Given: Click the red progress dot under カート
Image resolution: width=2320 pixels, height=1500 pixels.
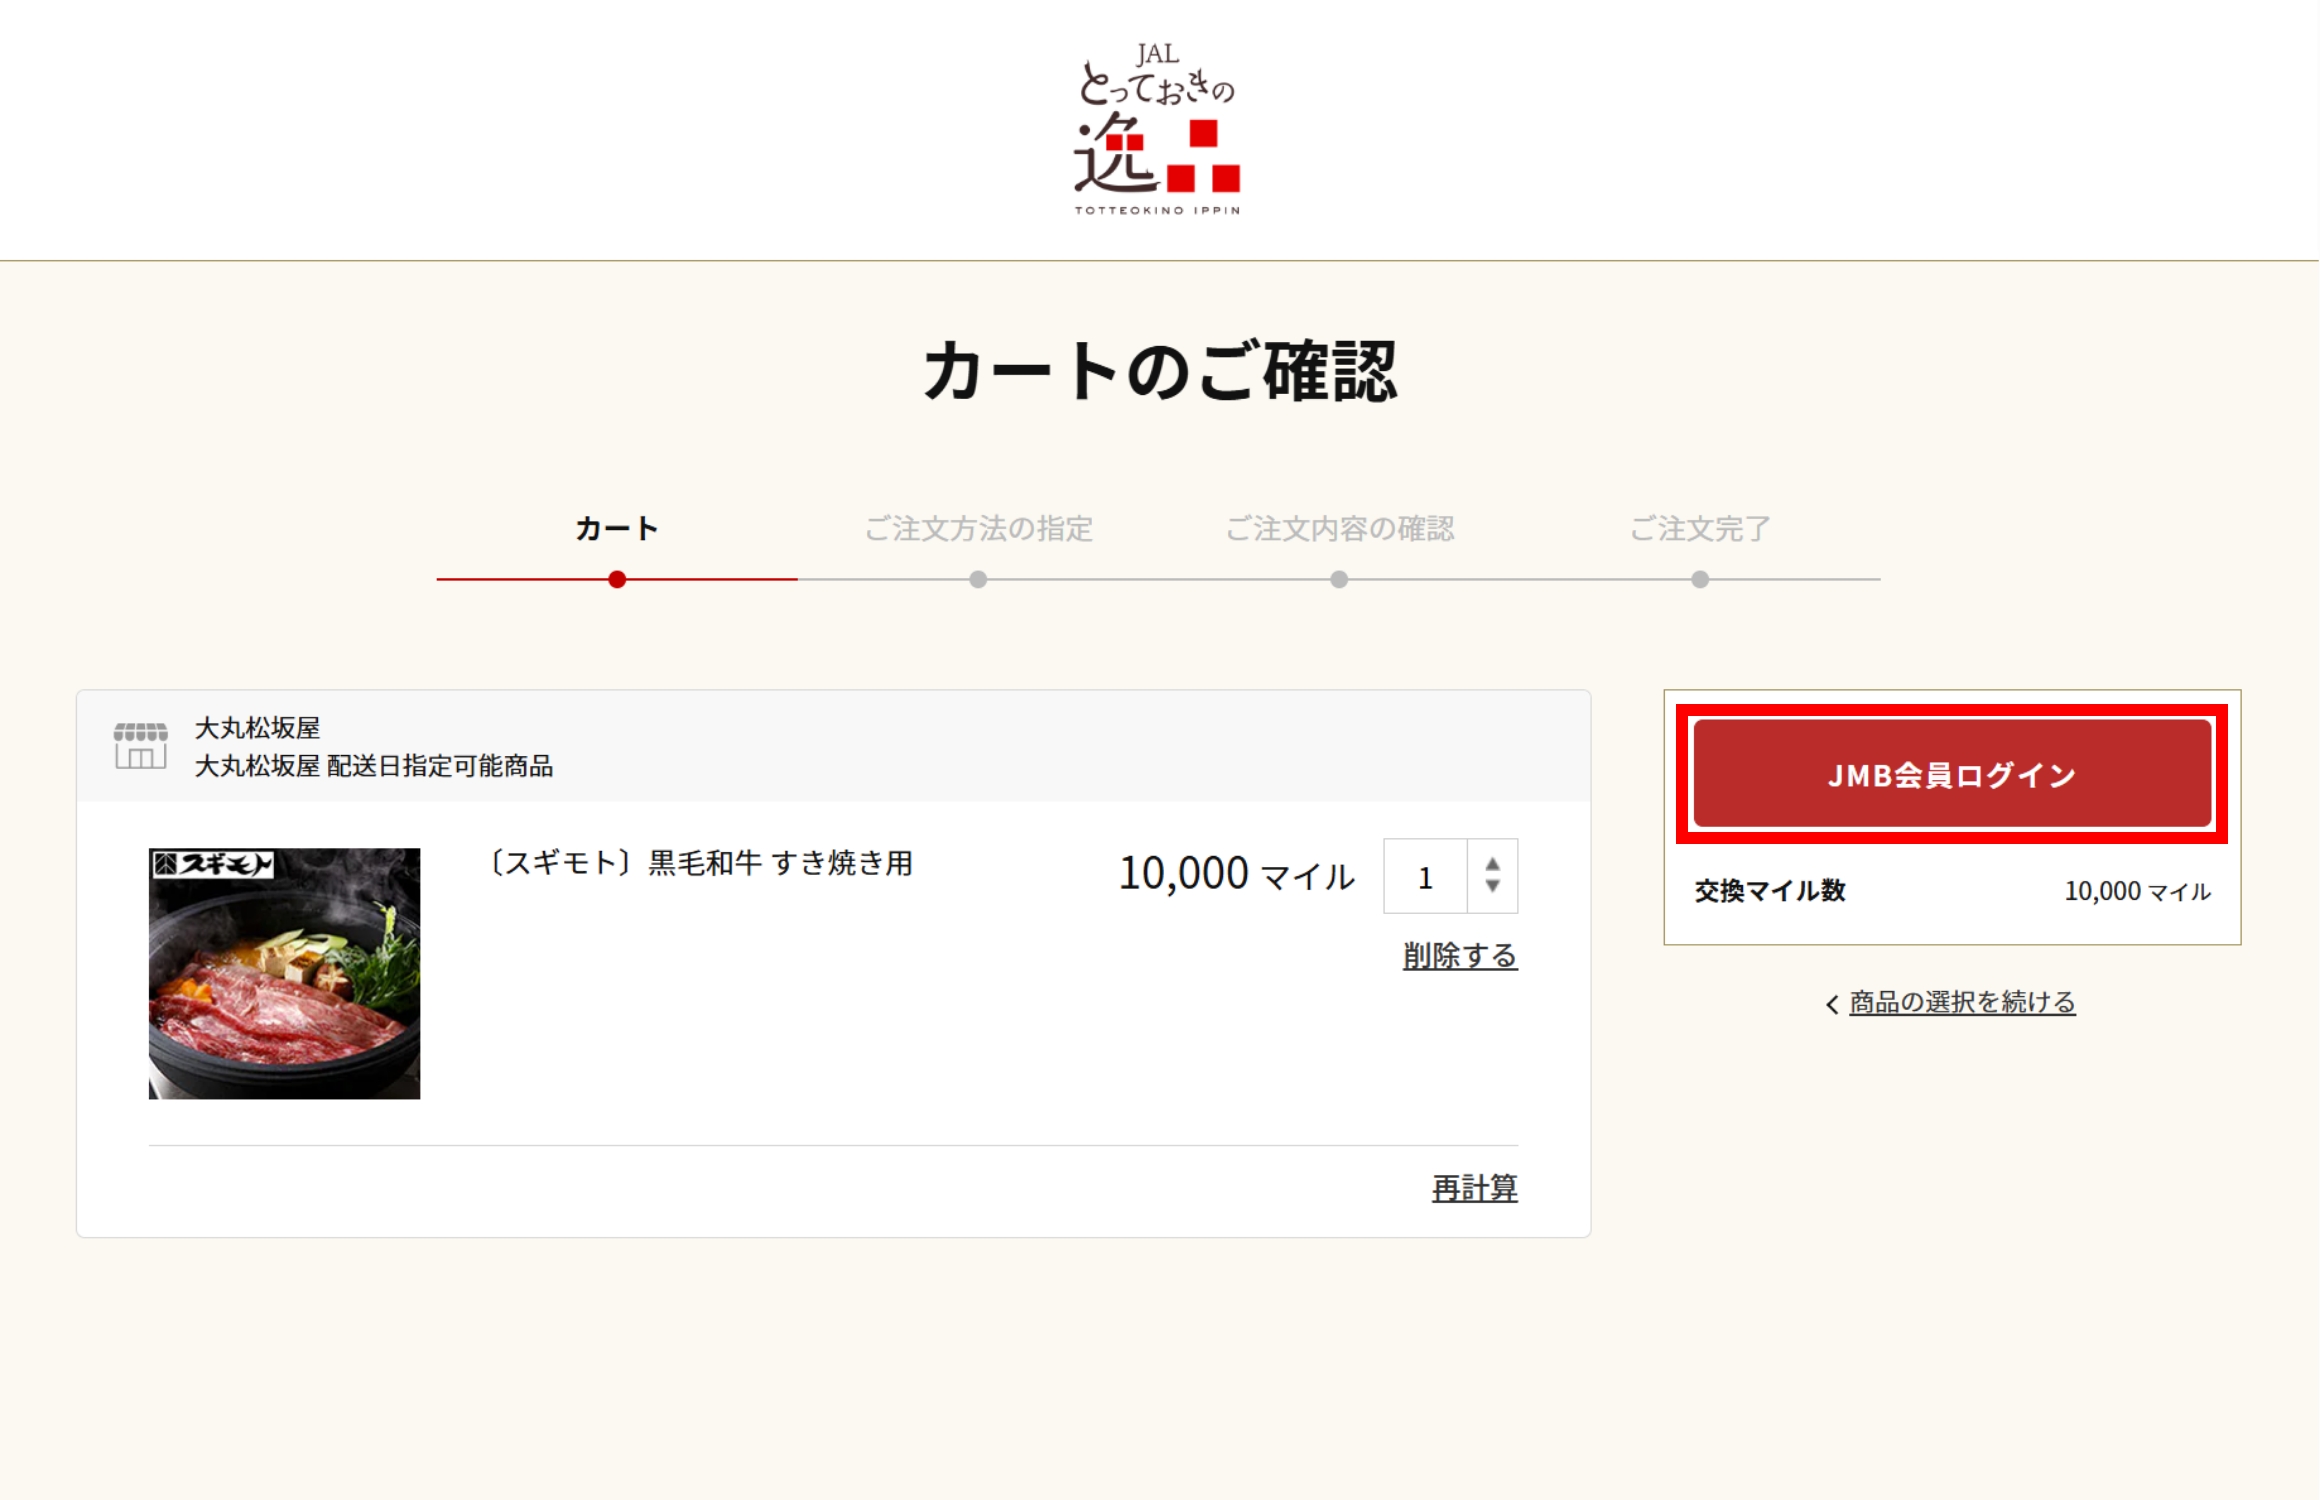Looking at the screenshot, I should click(x=617, y=579).
